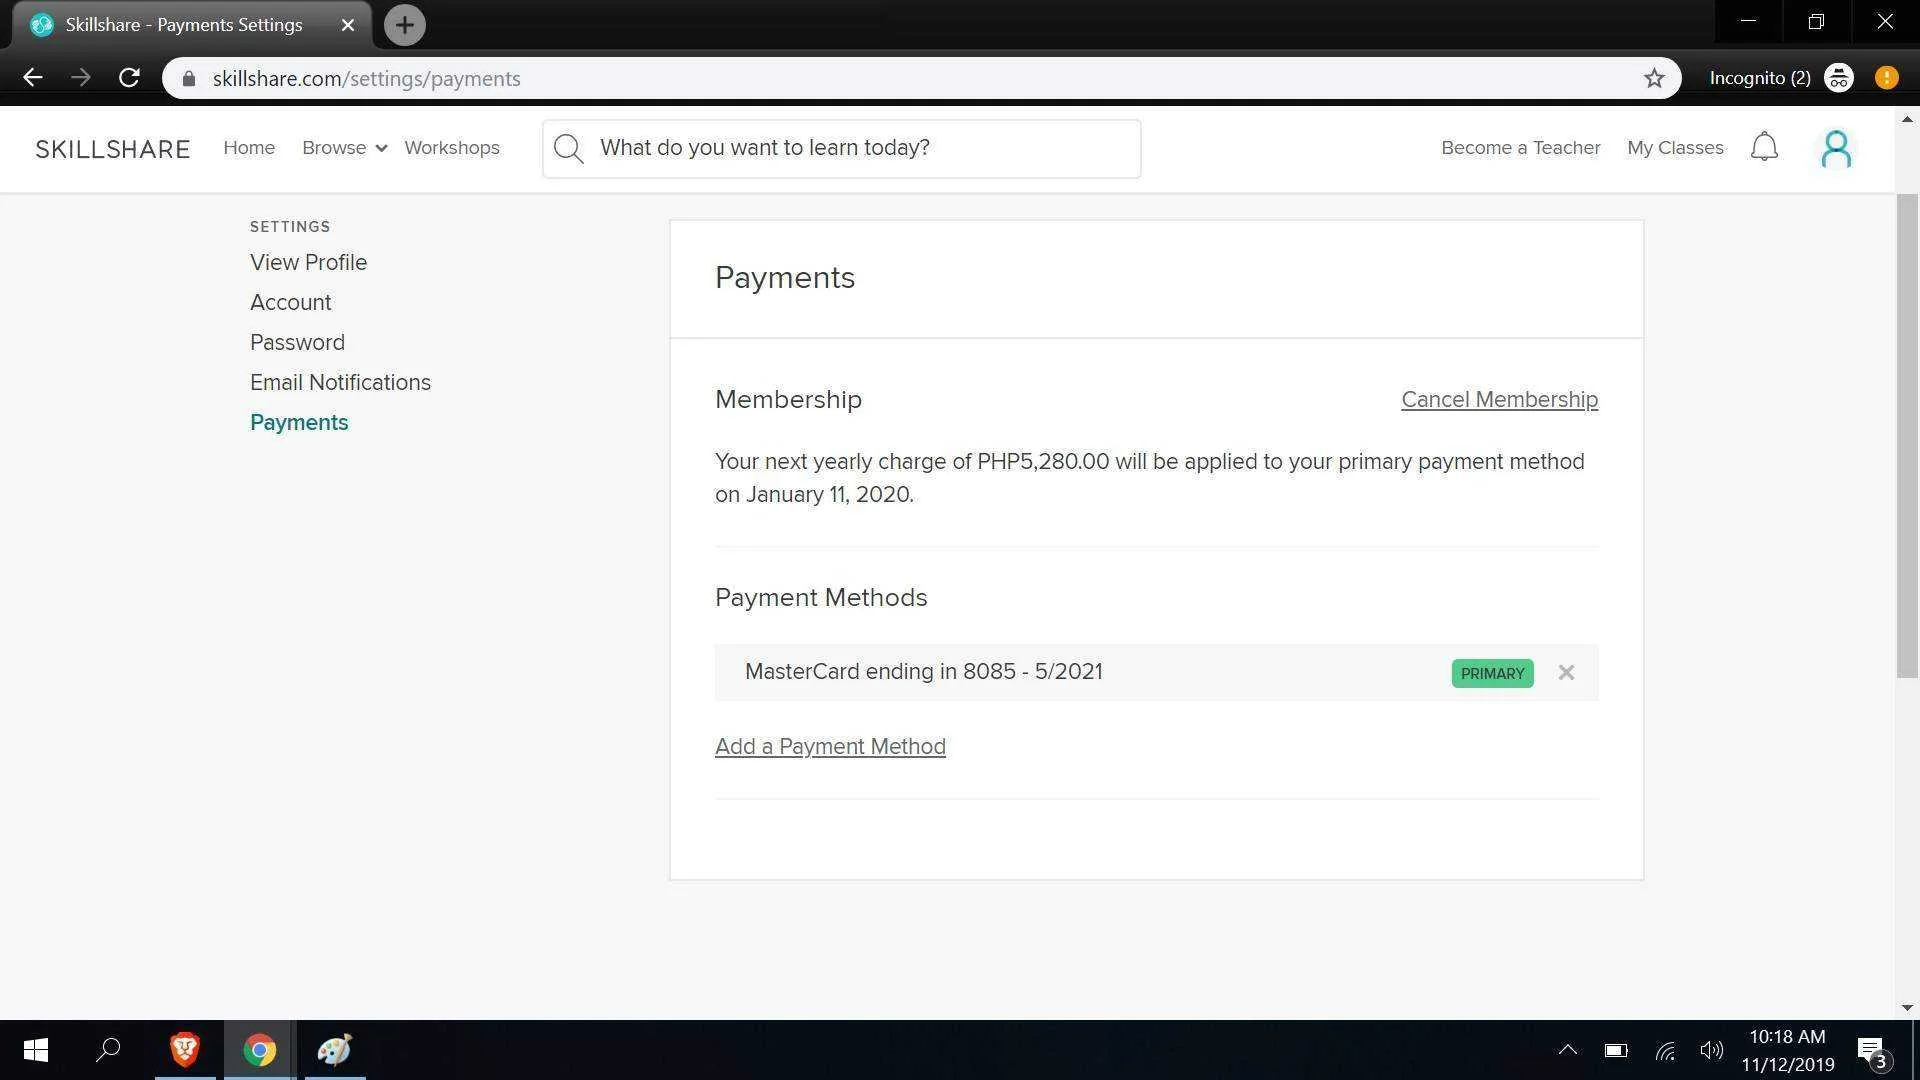Screen dimensions: 1920x1080
Task: Select the Account settings item
Action: coord(290,302)
